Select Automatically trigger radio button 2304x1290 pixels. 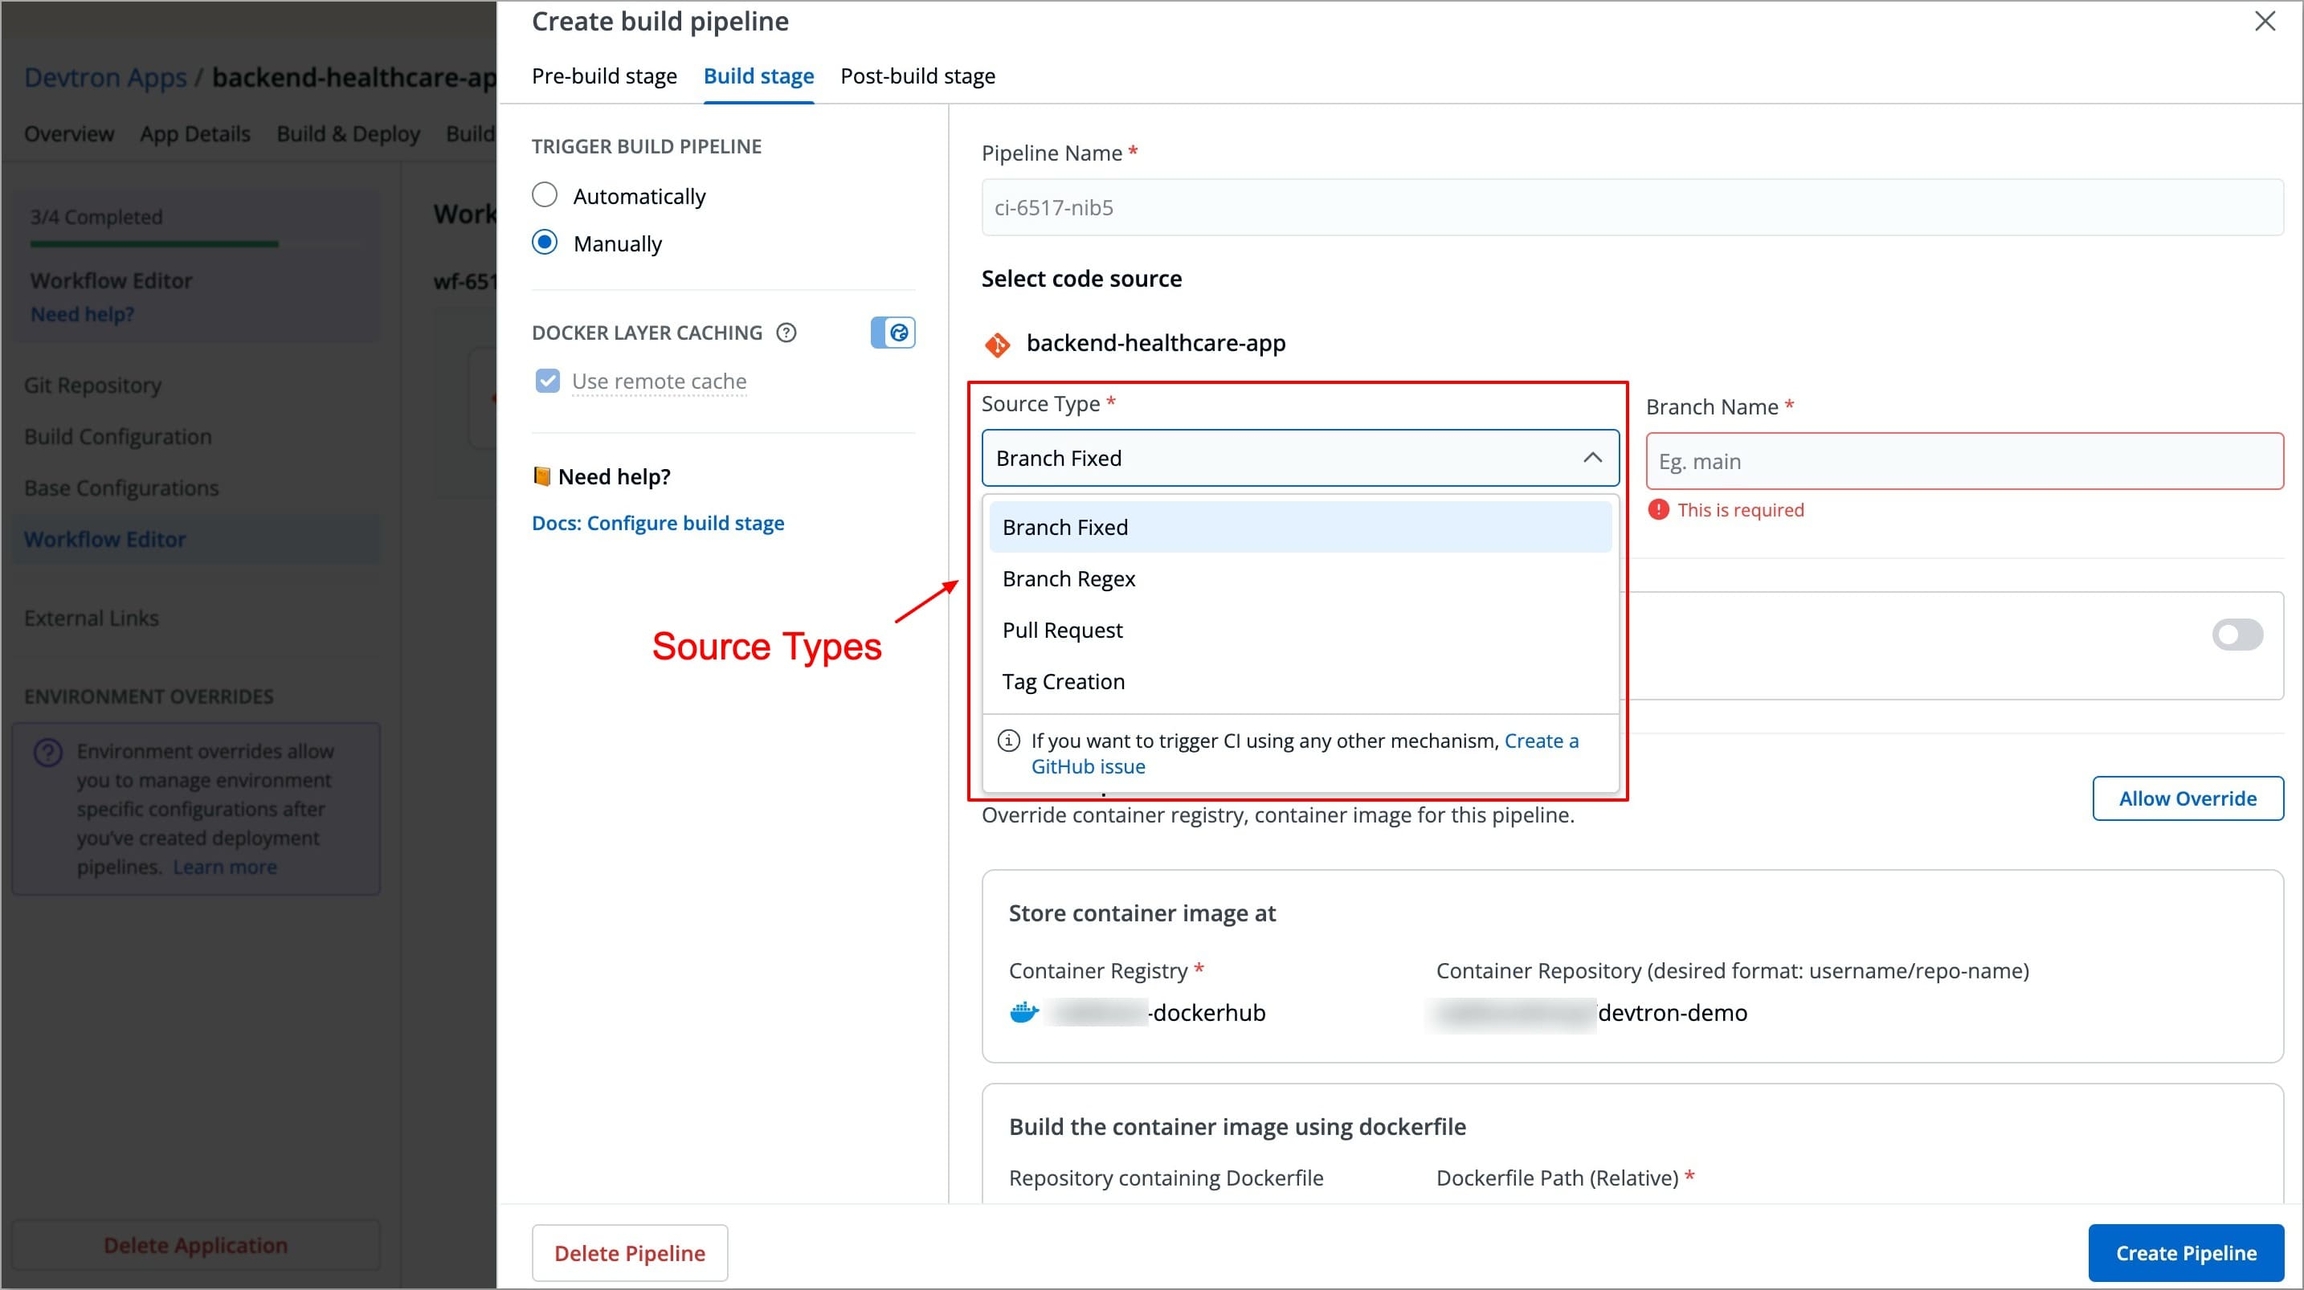(x=545, y=195)
